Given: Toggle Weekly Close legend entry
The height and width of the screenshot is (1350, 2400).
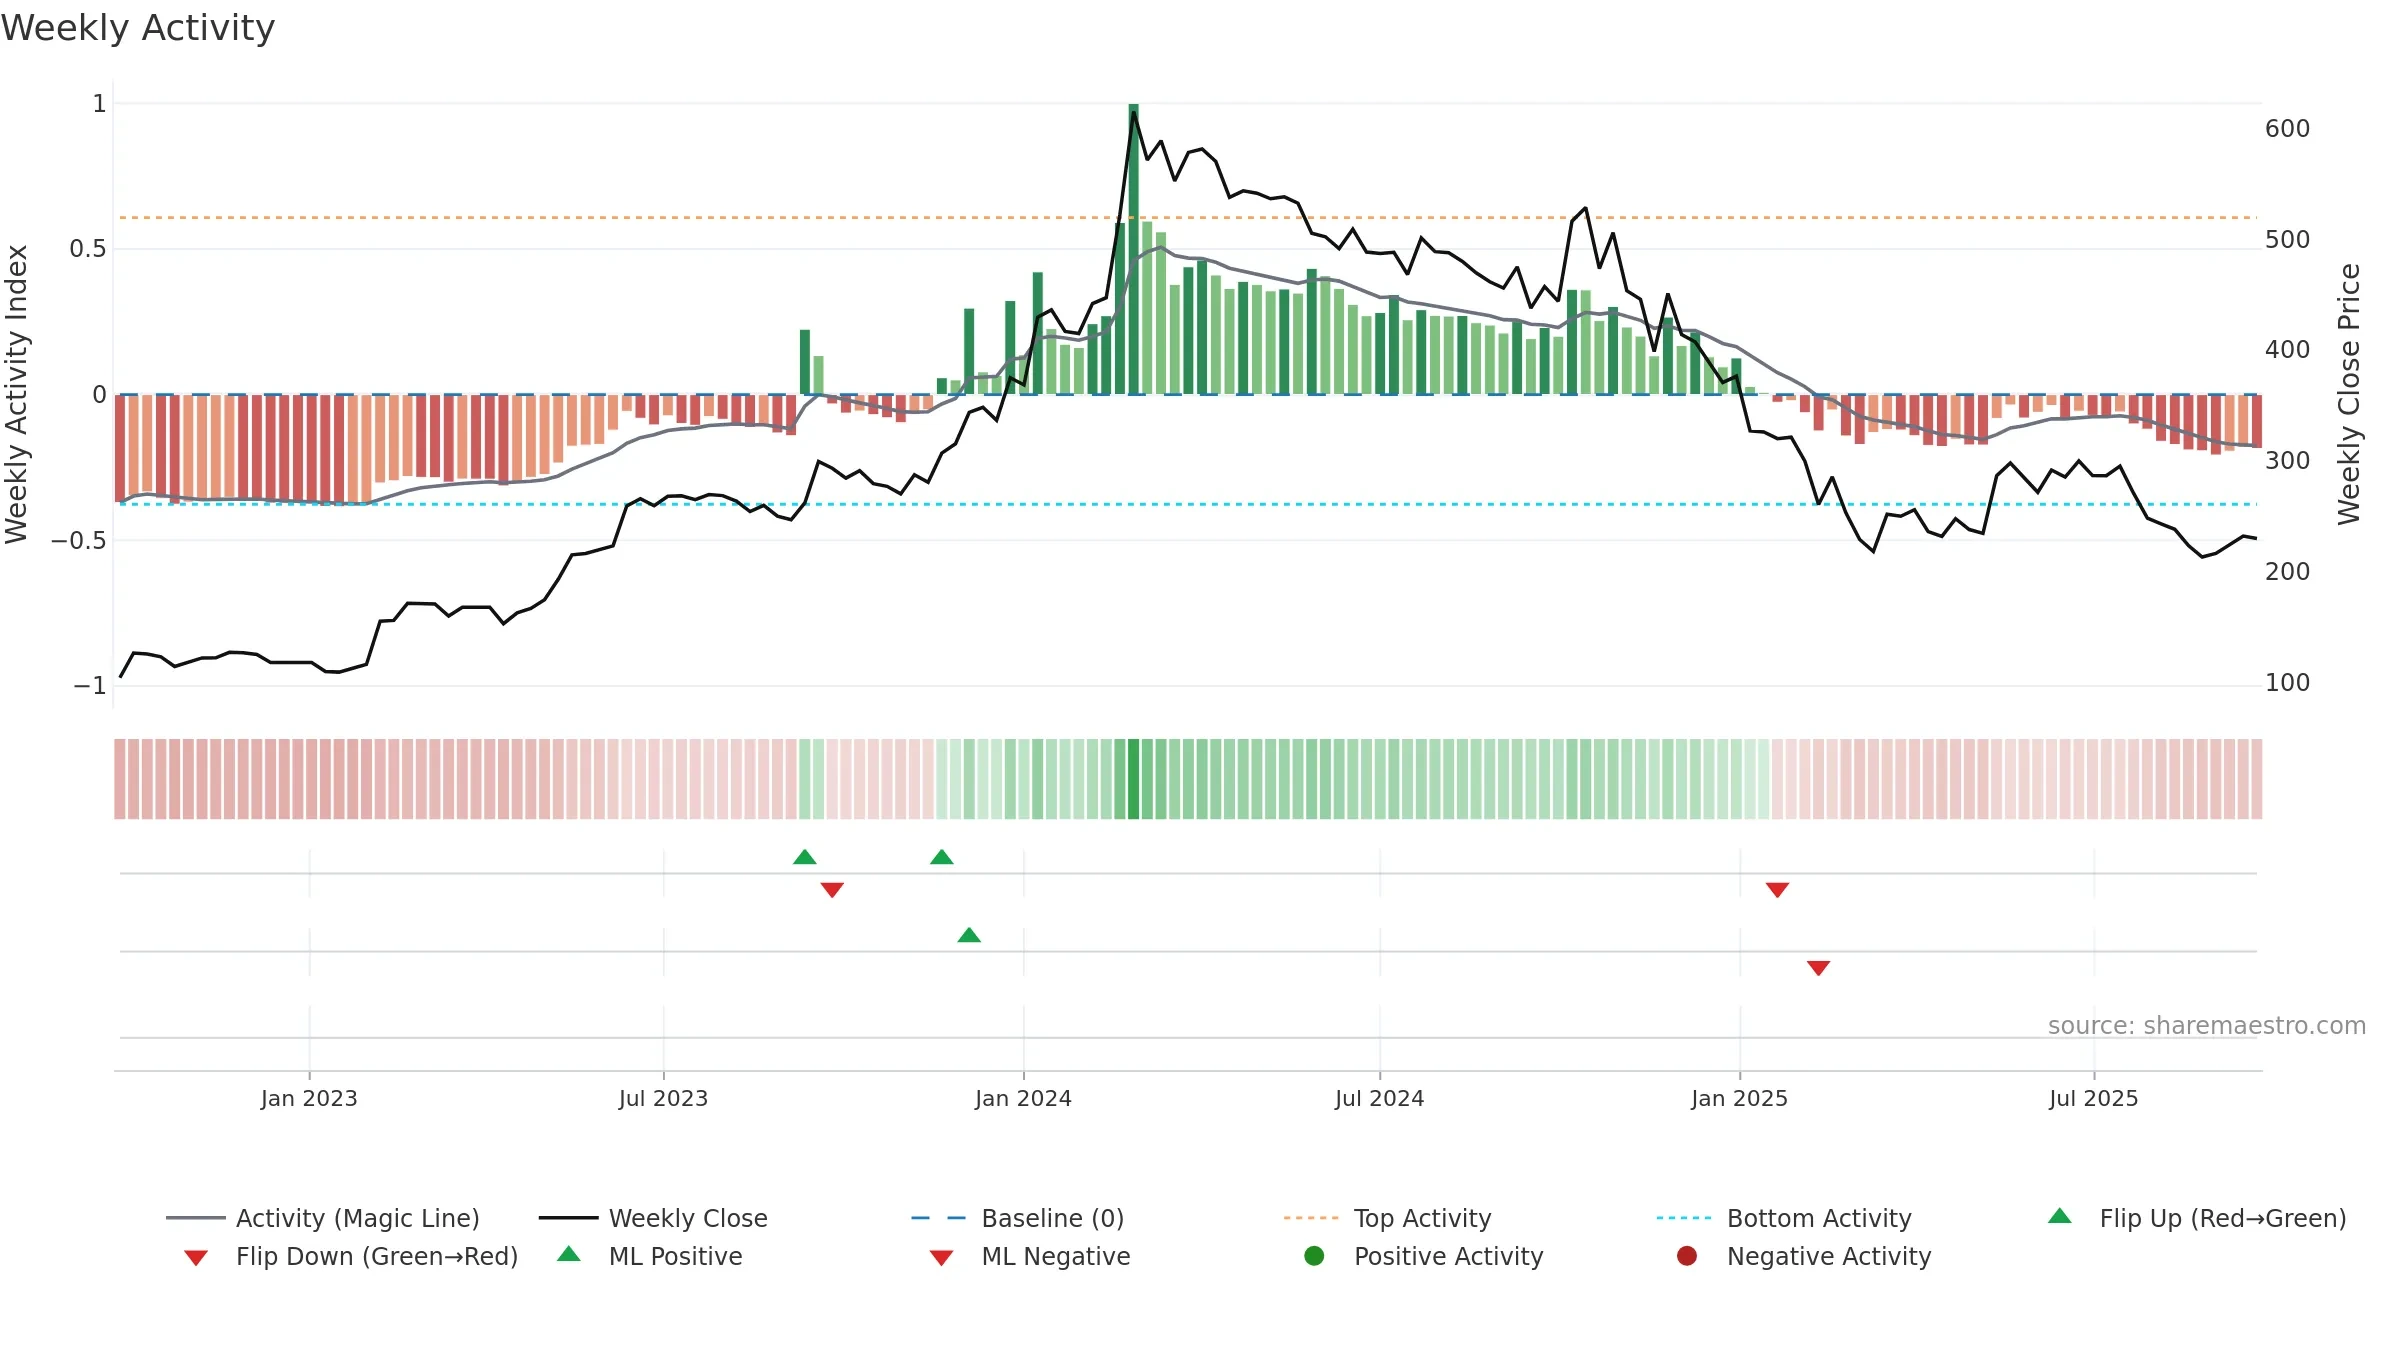Looking at the screenshot, I should (x=653, y=1218).
